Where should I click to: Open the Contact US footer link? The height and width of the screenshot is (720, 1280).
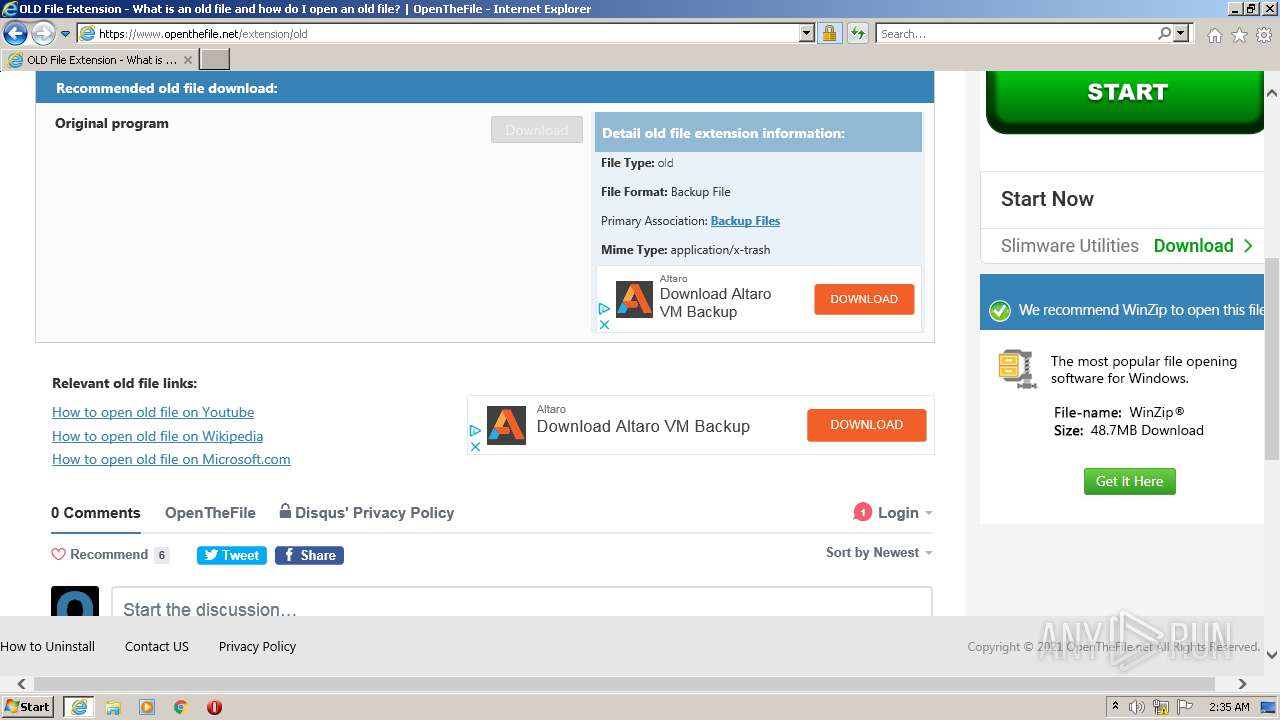(x=157, y=646)
